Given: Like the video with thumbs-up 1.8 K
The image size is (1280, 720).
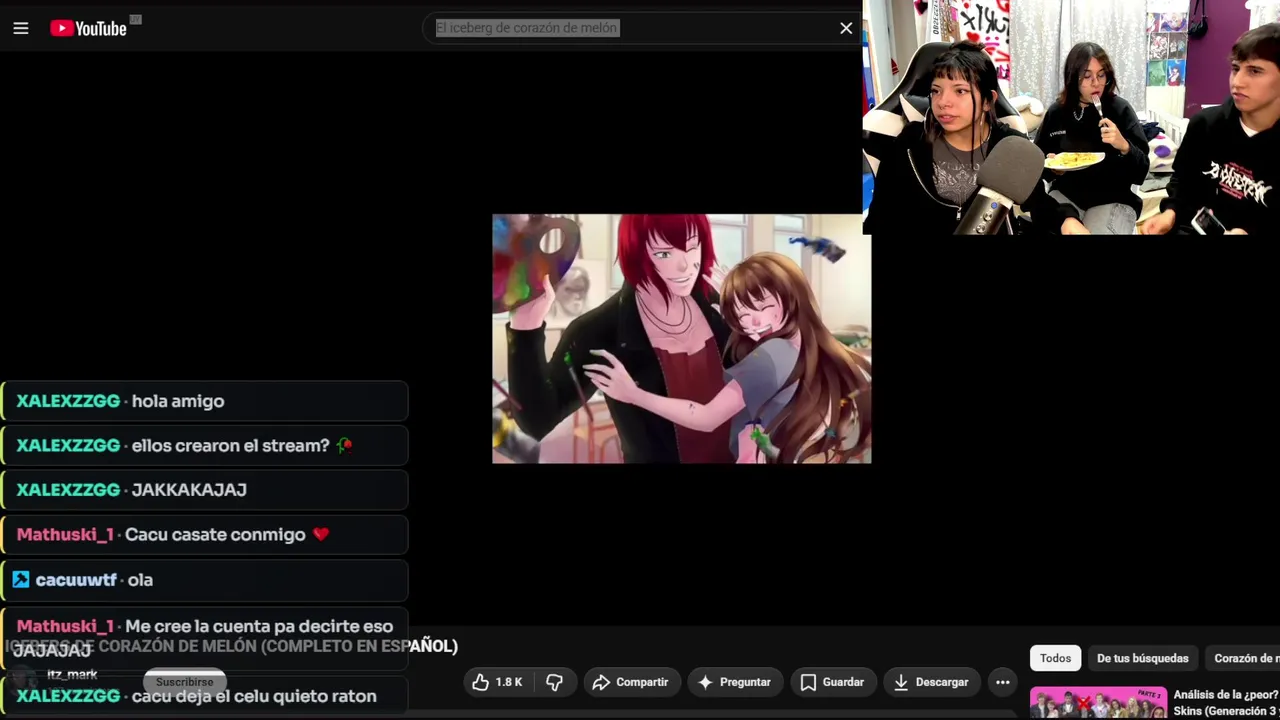Looking at the screenshot, I should point(498,682).
